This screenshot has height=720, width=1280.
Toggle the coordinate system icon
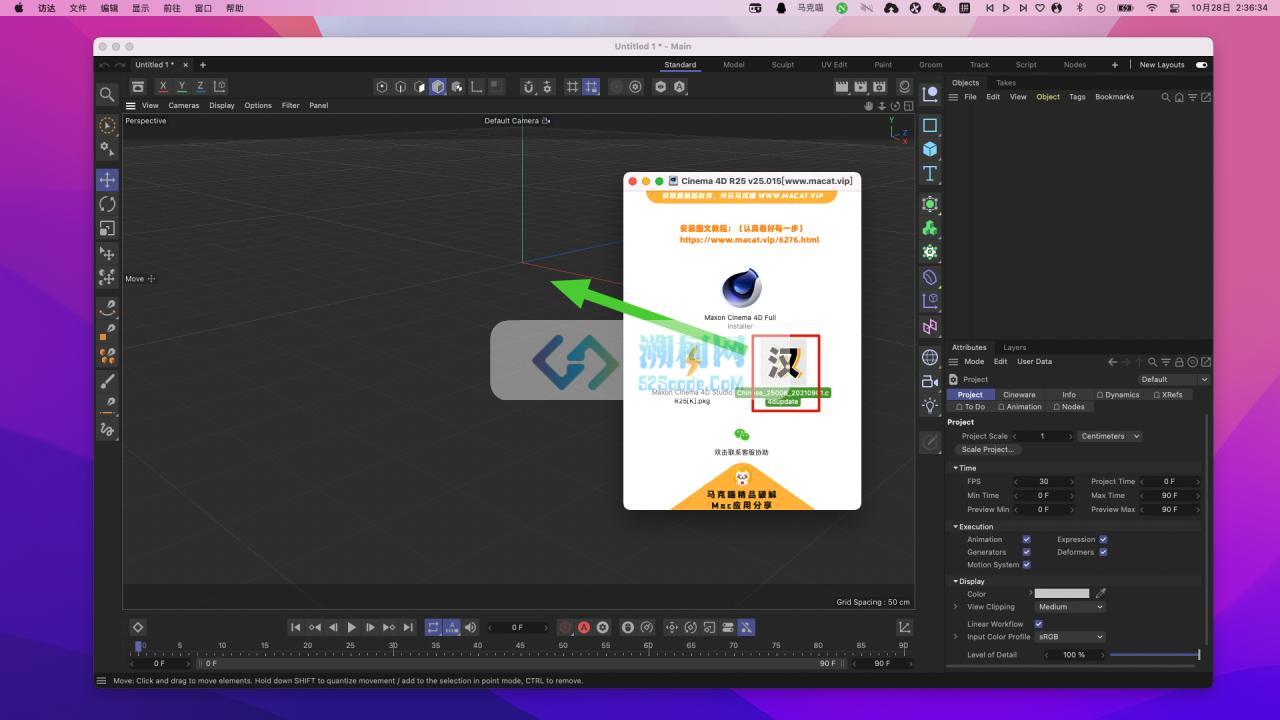(220, 87)
